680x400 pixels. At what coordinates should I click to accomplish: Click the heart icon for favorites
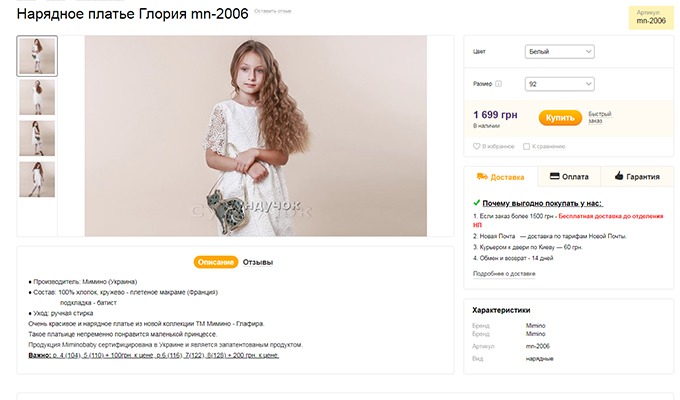[x=476, y=146]
